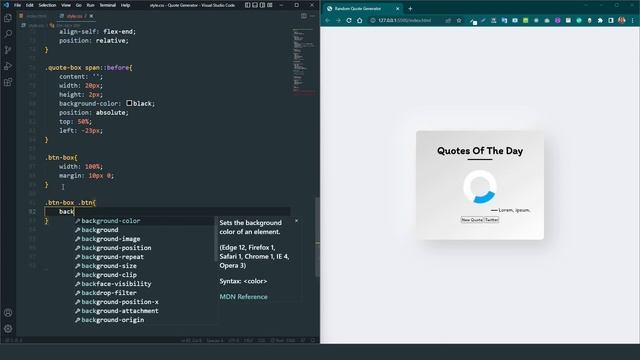The image size is (640, 360).
Task: Open the Accounts menu in VS Code
Action: click(x=8, y=313)
